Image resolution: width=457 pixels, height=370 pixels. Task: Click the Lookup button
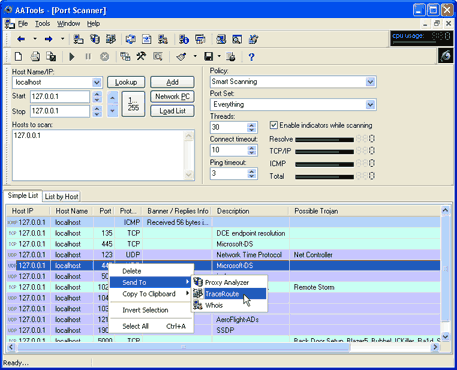(126, 82)
